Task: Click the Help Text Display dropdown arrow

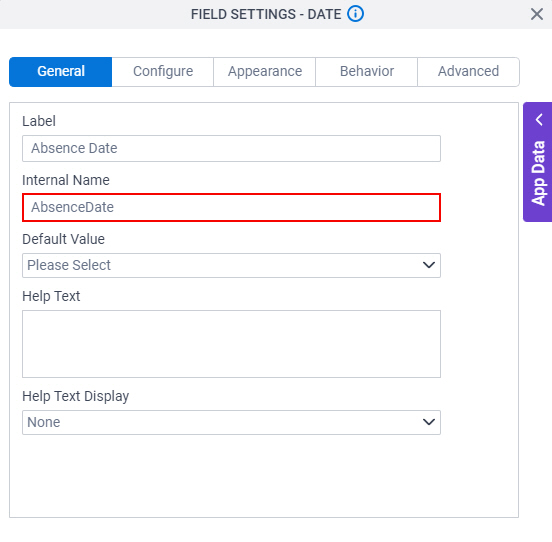Action: pyautogui.click(x=428, y=422)
